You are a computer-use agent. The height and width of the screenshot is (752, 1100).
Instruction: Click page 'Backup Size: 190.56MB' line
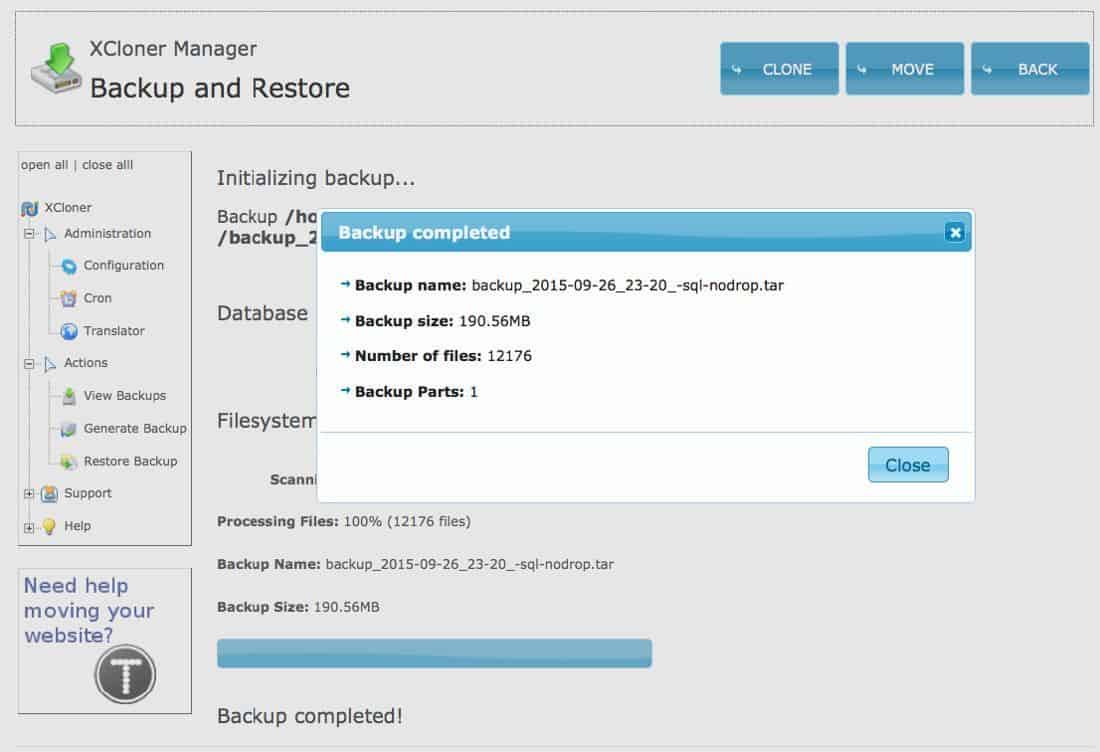(x=298, y=607)
